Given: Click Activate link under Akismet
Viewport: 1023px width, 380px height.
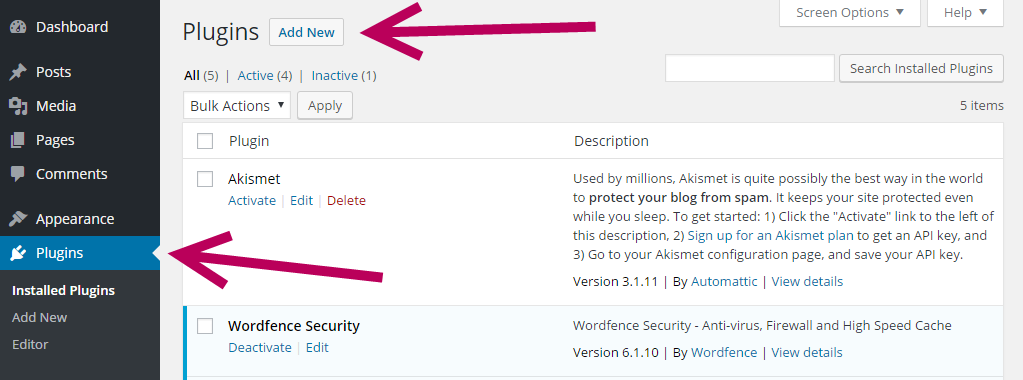Looking at the screenshot, I should tap(252, 200).
